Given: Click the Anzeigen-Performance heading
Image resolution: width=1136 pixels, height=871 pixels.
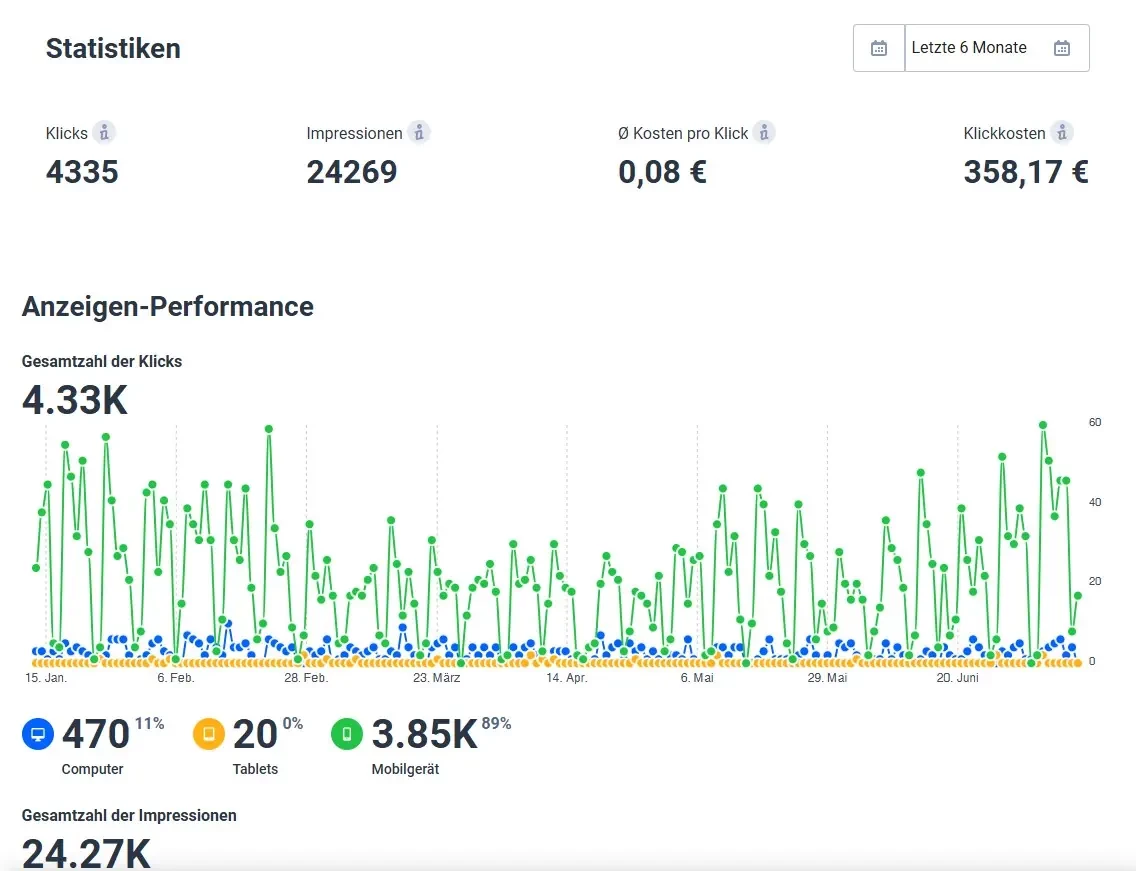Looking at the screenshot, I should coord(168,306).
